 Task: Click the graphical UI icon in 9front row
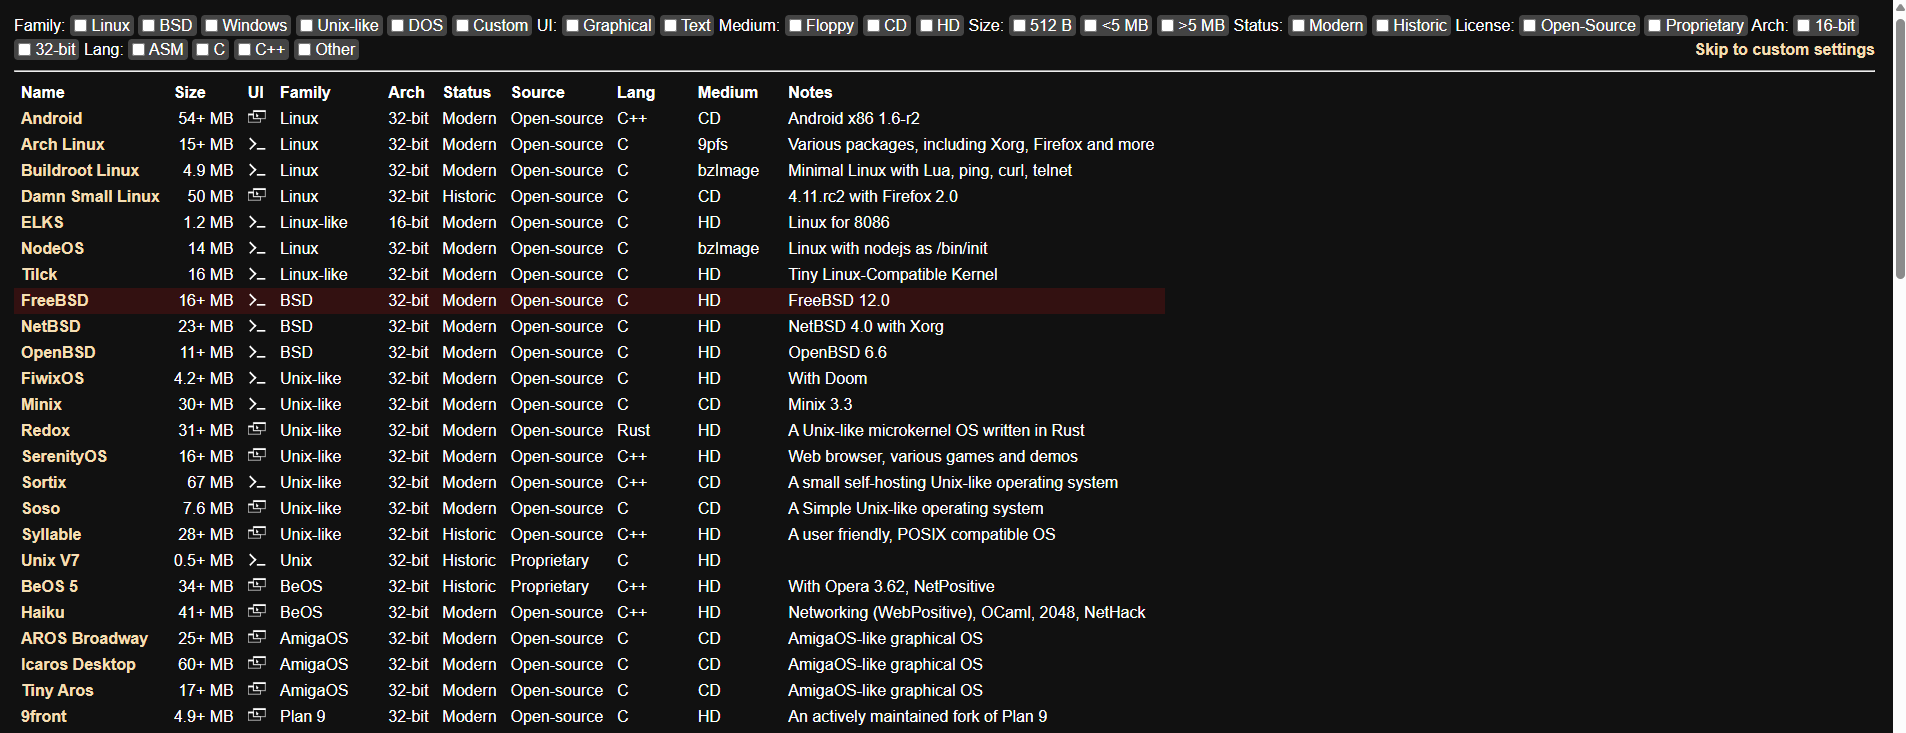pyautogui.click(x=257, y=715)
